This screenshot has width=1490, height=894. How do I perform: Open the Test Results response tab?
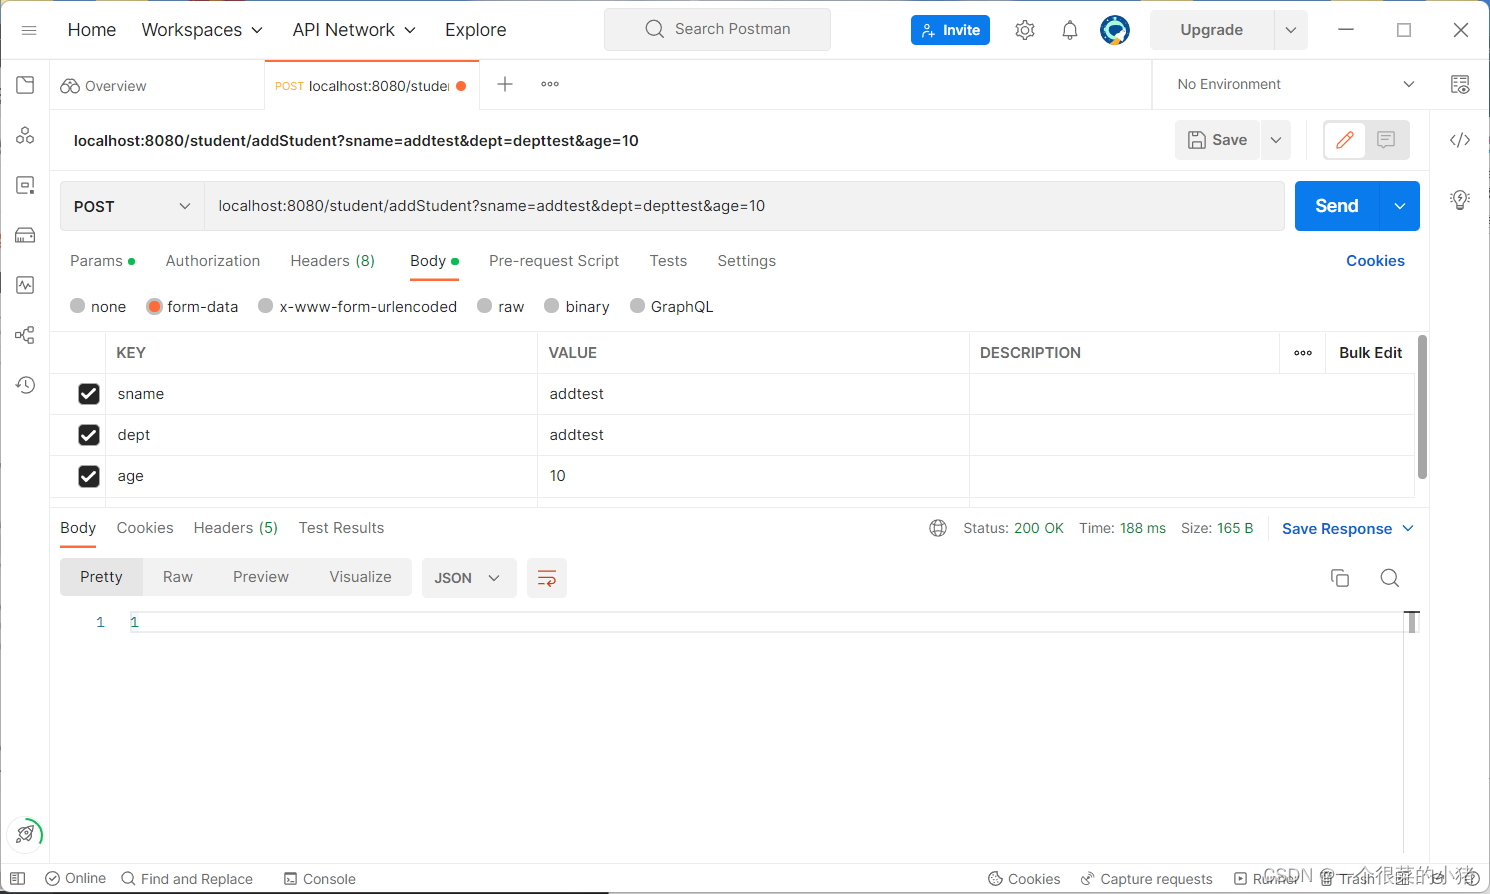(x=341, y=528)
